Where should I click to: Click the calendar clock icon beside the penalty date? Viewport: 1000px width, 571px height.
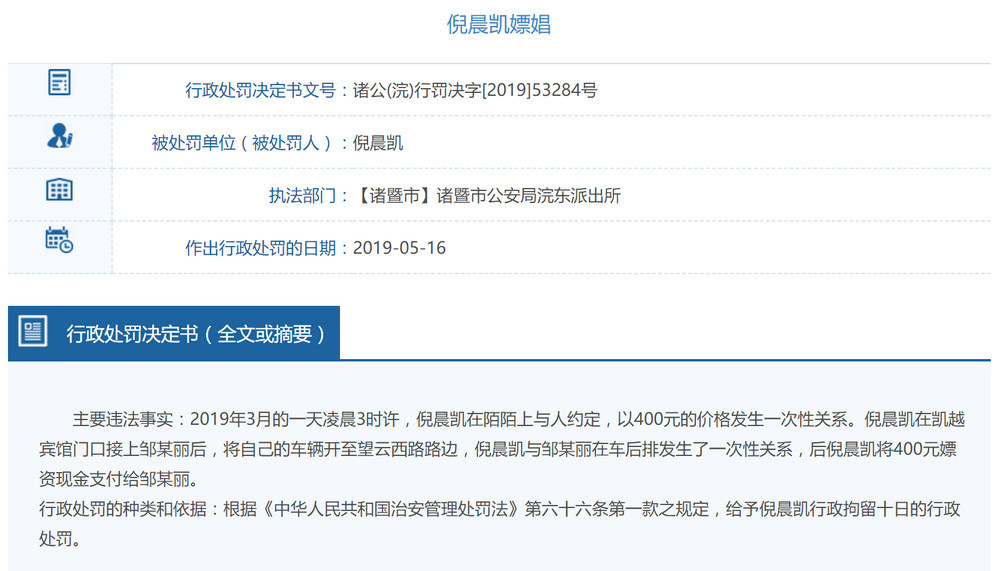tap(59, 240)
